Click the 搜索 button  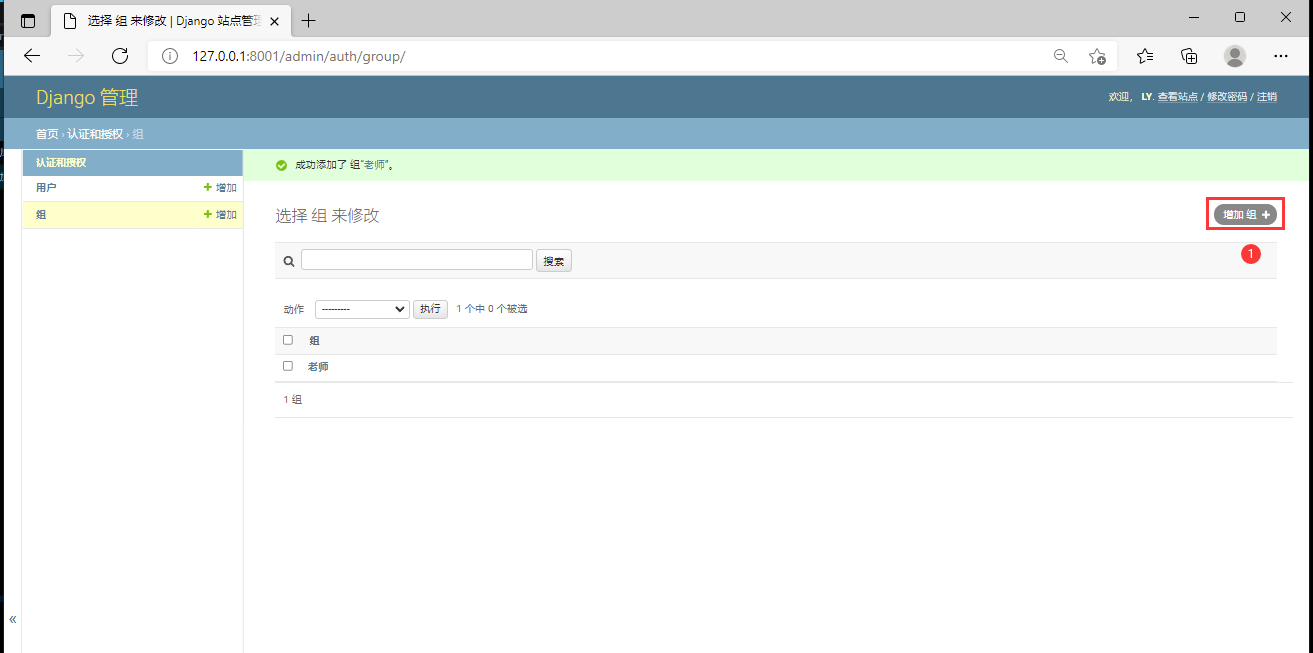(554, 261)
